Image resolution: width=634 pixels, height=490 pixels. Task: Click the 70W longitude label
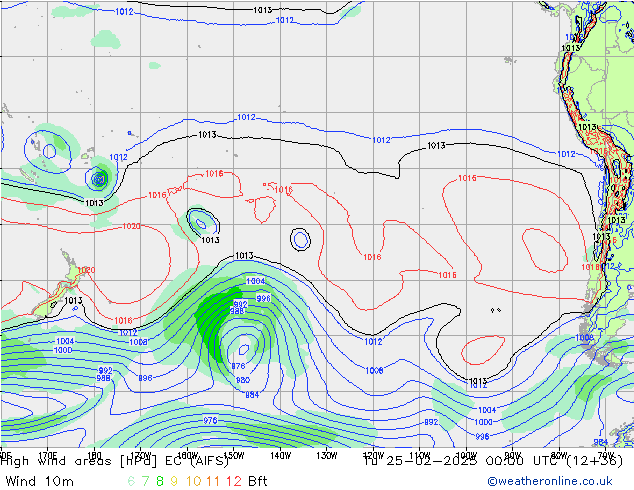606,455
